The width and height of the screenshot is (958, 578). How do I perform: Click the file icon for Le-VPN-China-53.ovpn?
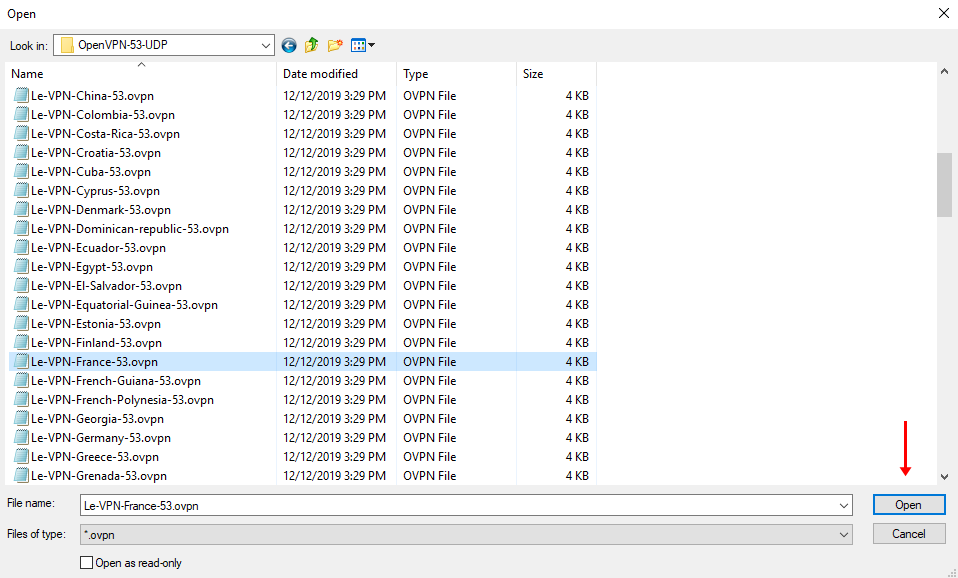pyautogui.click(x=21, y=95)
